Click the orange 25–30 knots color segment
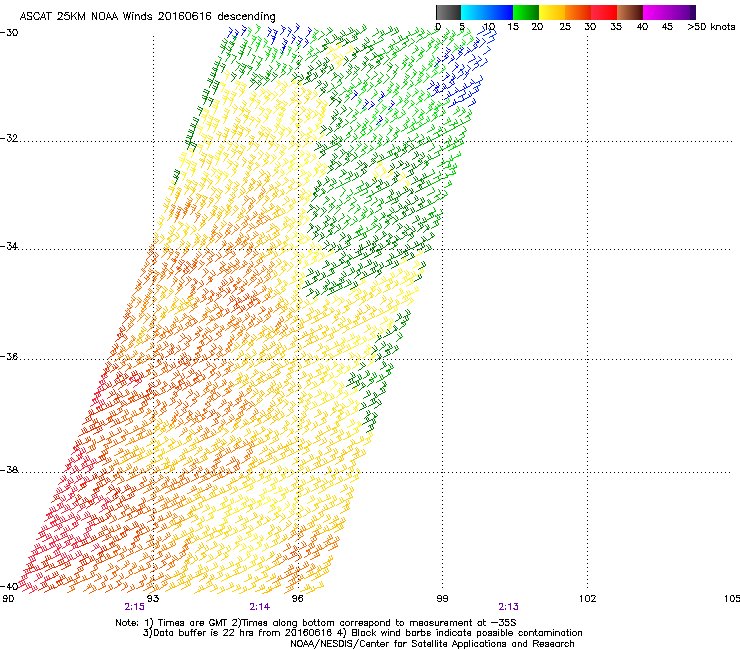The image size is (740, 650). pos(578,12)
